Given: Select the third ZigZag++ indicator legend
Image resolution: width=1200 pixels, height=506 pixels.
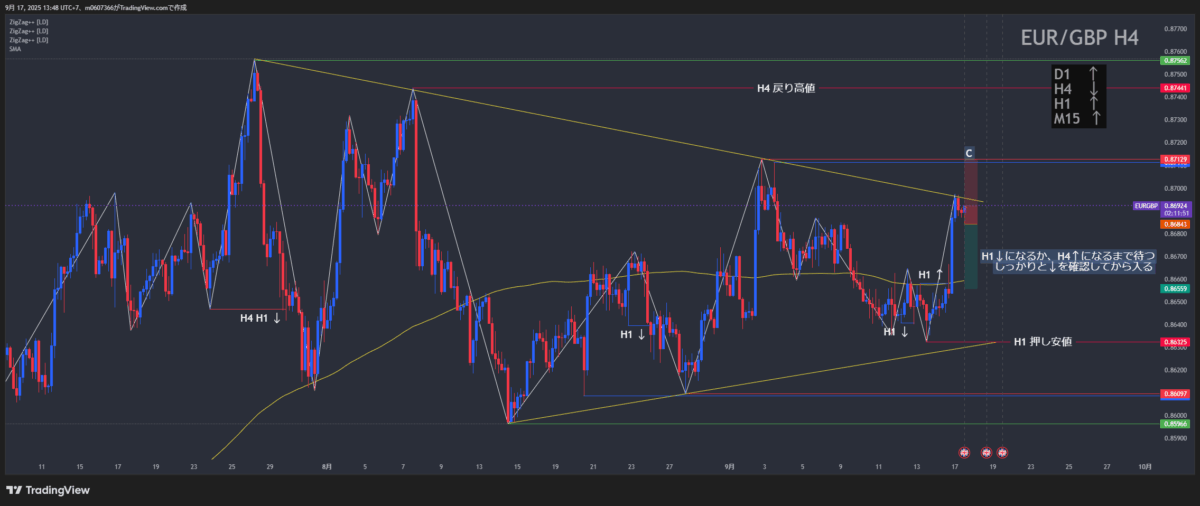Looking at the screenshot, I should [x=28, y=40].
